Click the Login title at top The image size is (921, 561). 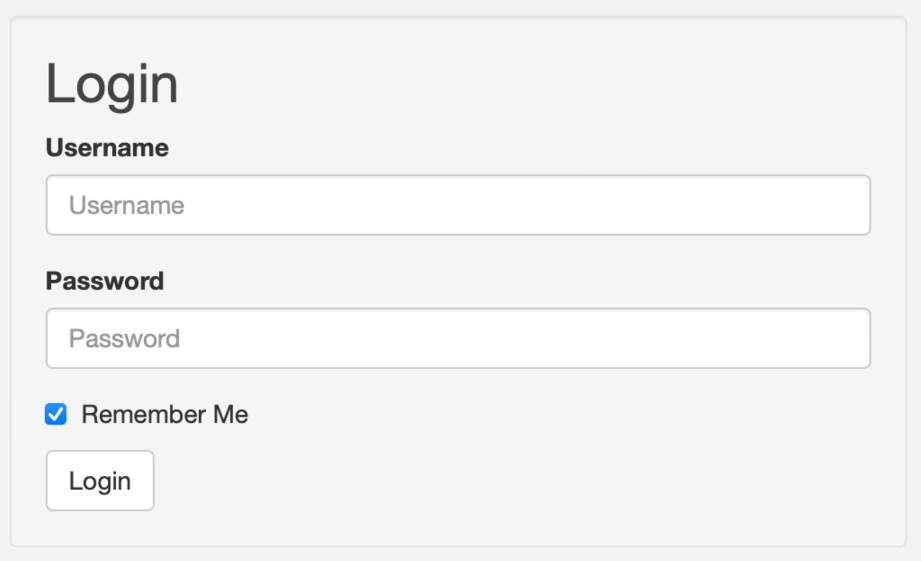tap(112, 84)
